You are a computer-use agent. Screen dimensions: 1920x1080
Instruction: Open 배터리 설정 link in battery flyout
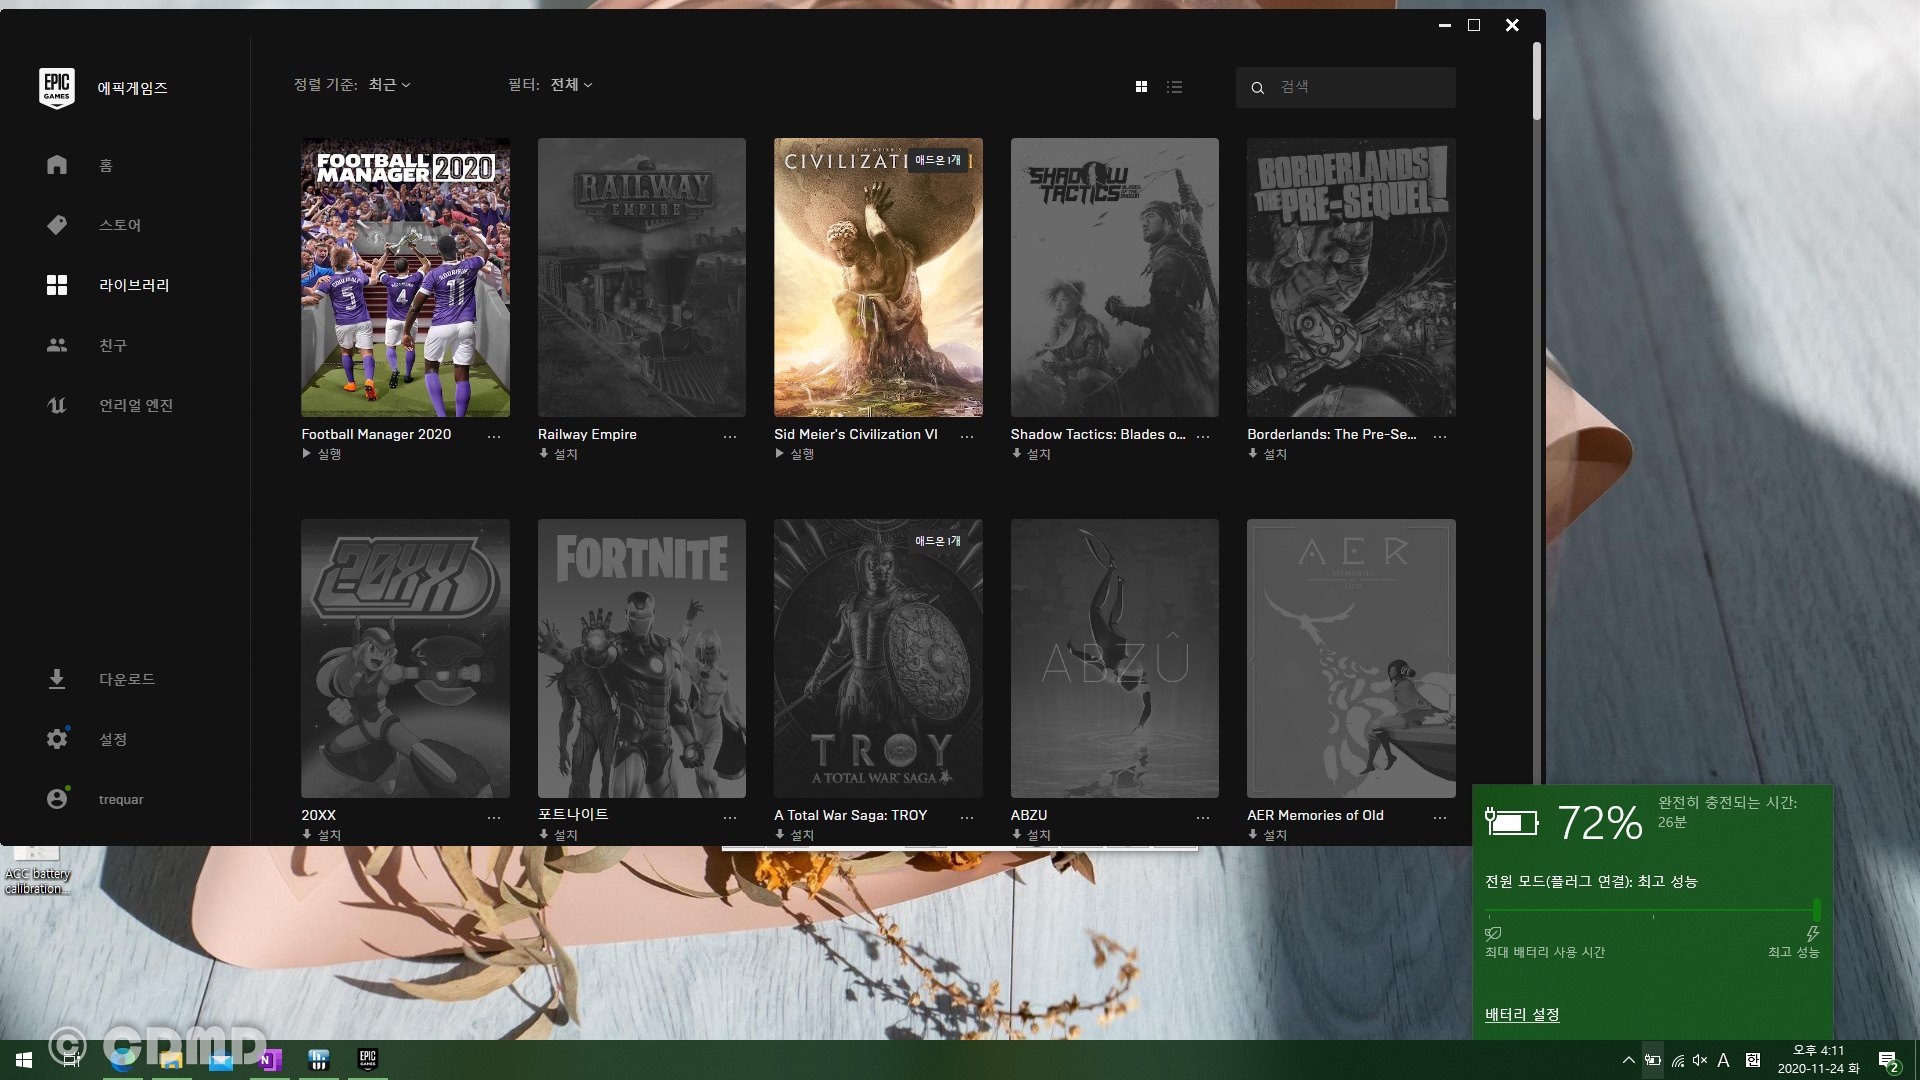click(1522, 1014)
